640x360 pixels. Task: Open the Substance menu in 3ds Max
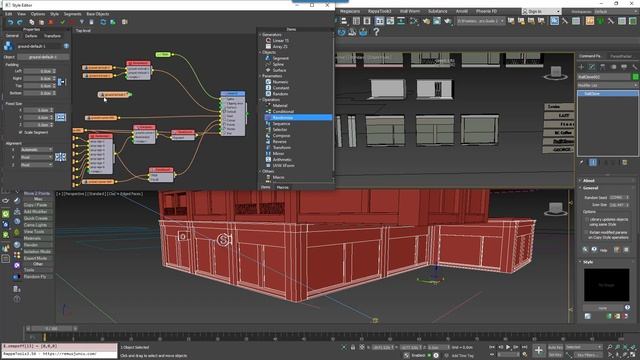point(437,11)
